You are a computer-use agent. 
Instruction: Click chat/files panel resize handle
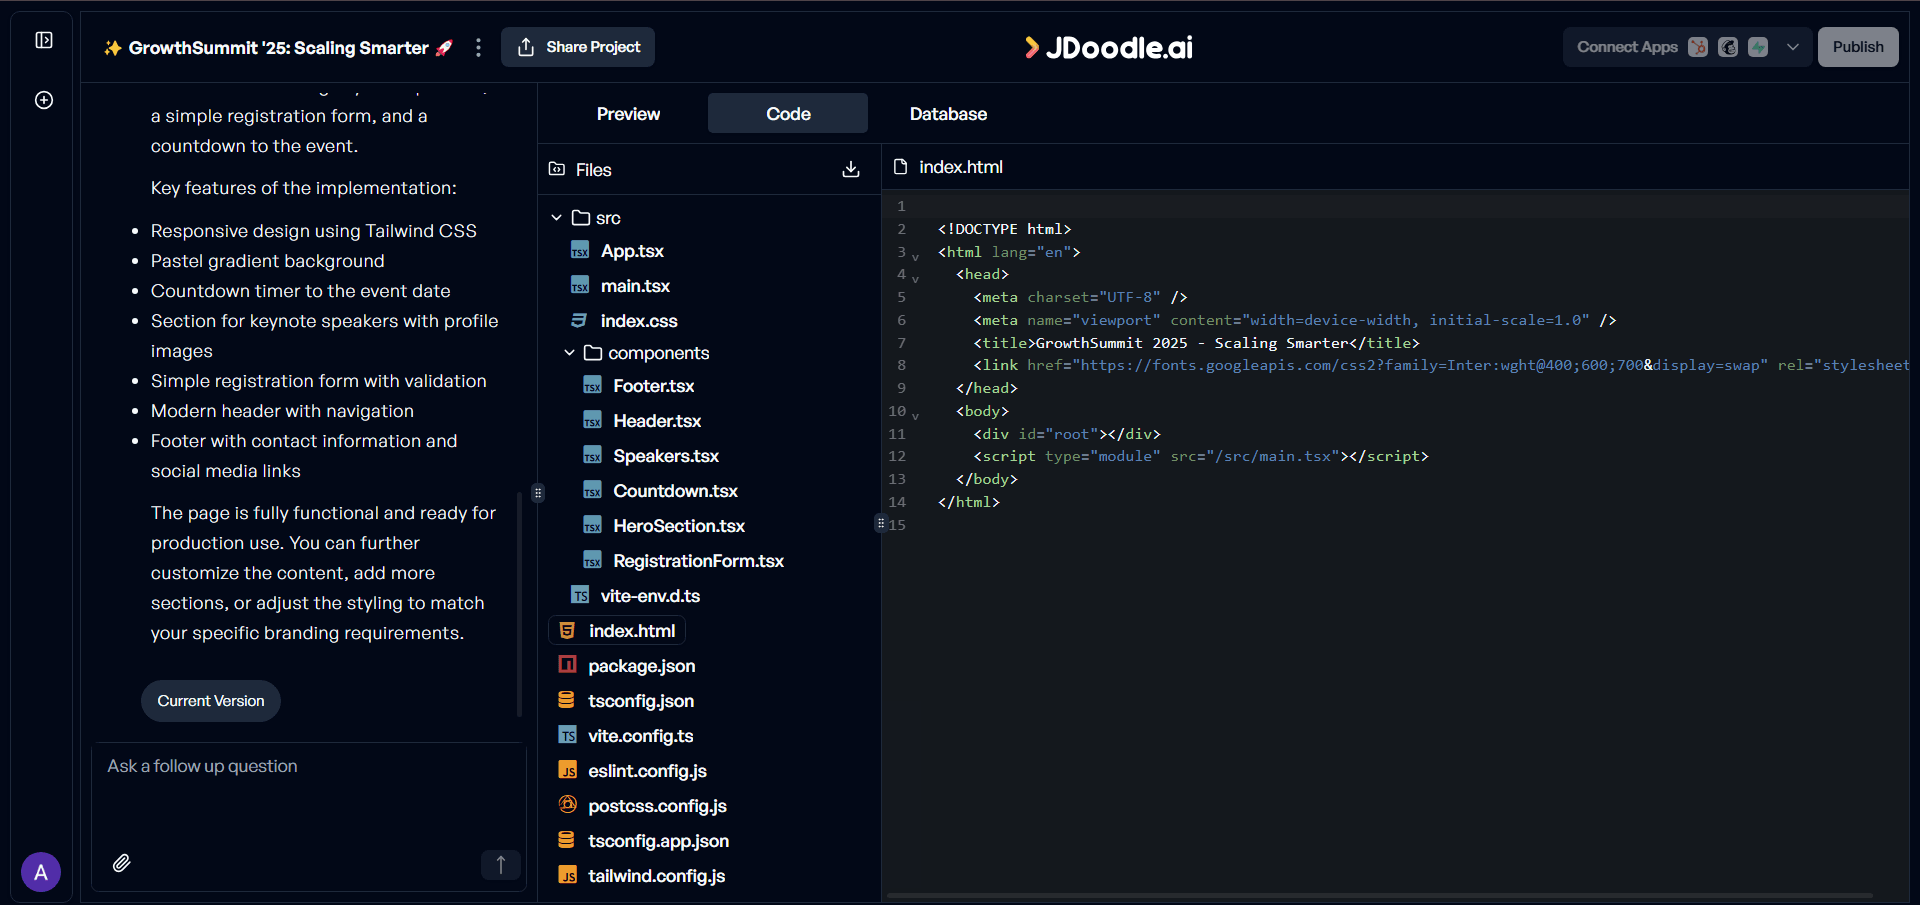(538, 492)
